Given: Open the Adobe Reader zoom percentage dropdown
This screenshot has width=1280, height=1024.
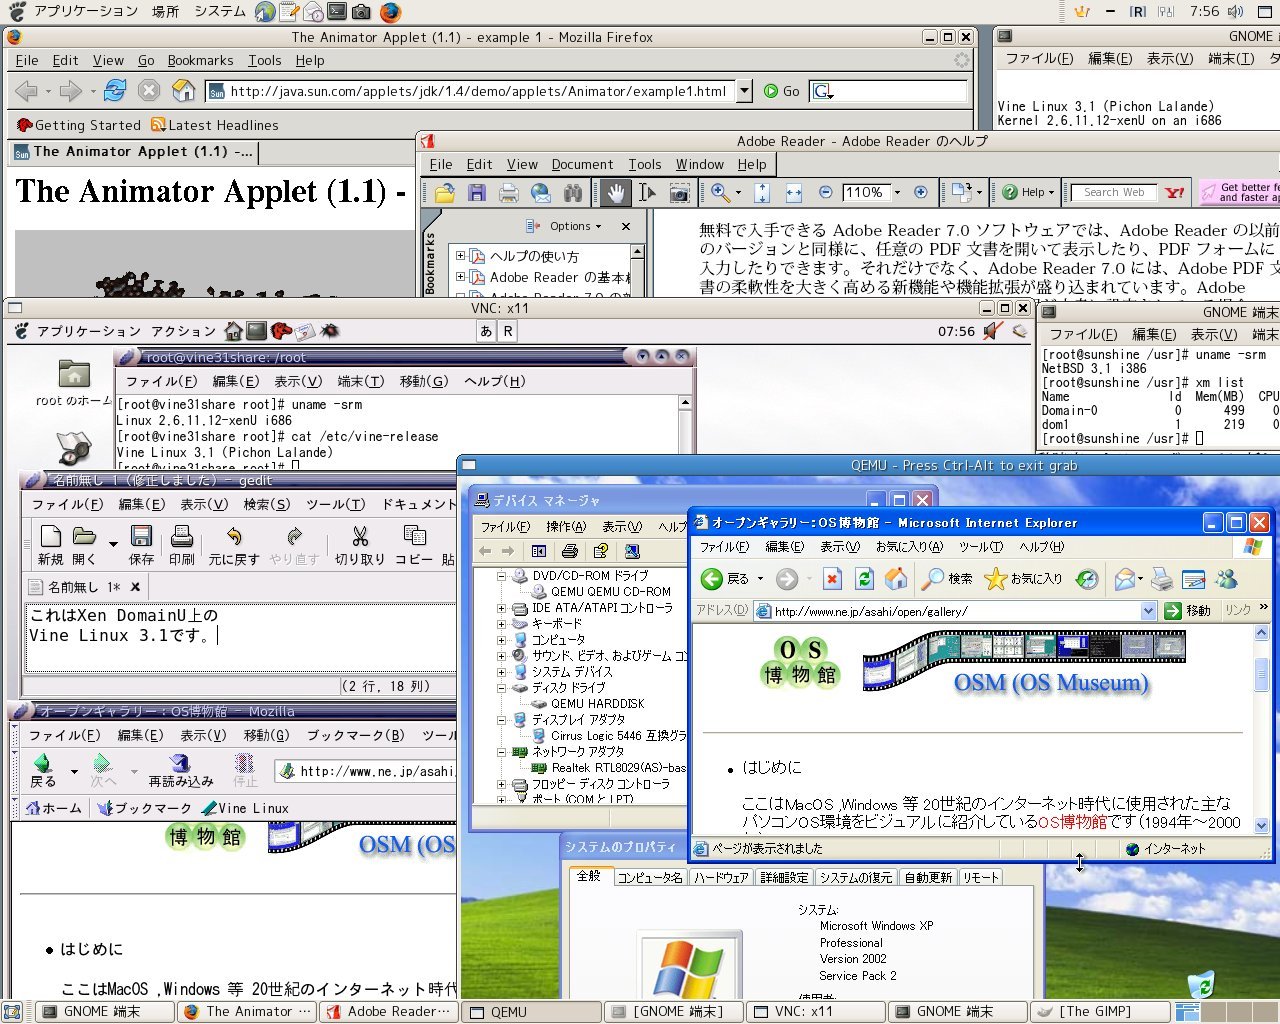Looking at the screenshot, I should pos(897,192).
